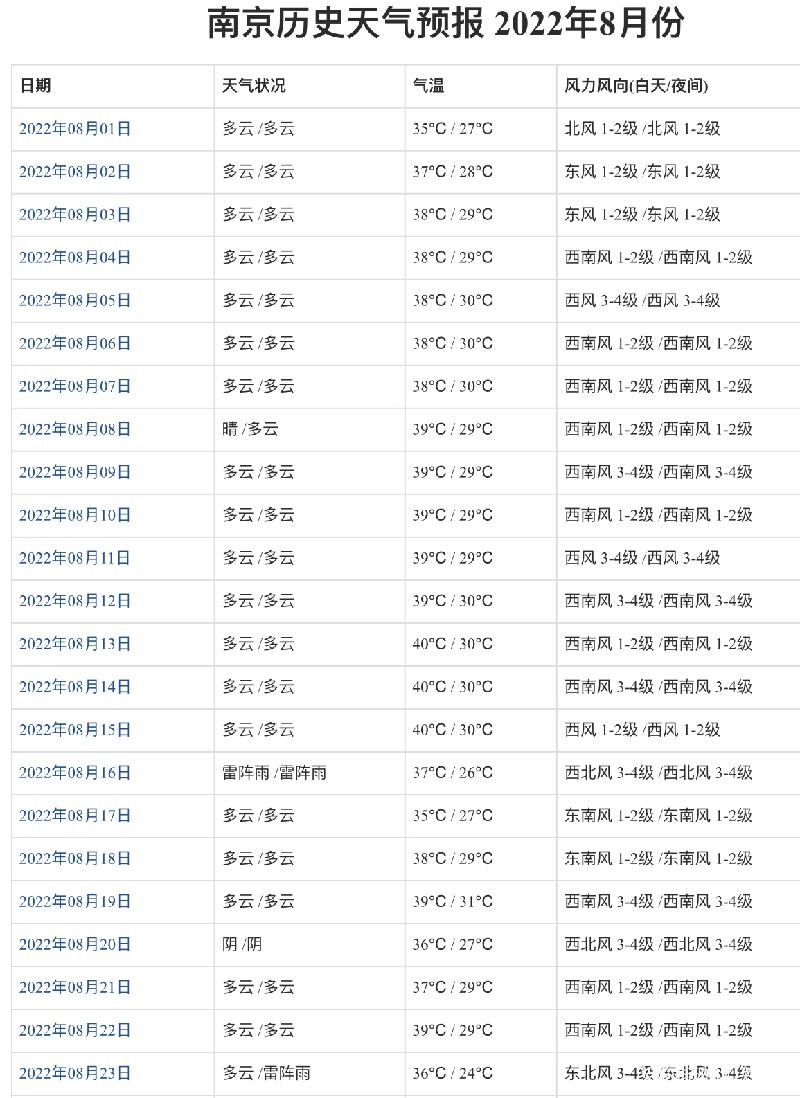The image size is (800, 1098).
Task: Open the 2022年08月01日 date link
Action: [x=75, y=129]
